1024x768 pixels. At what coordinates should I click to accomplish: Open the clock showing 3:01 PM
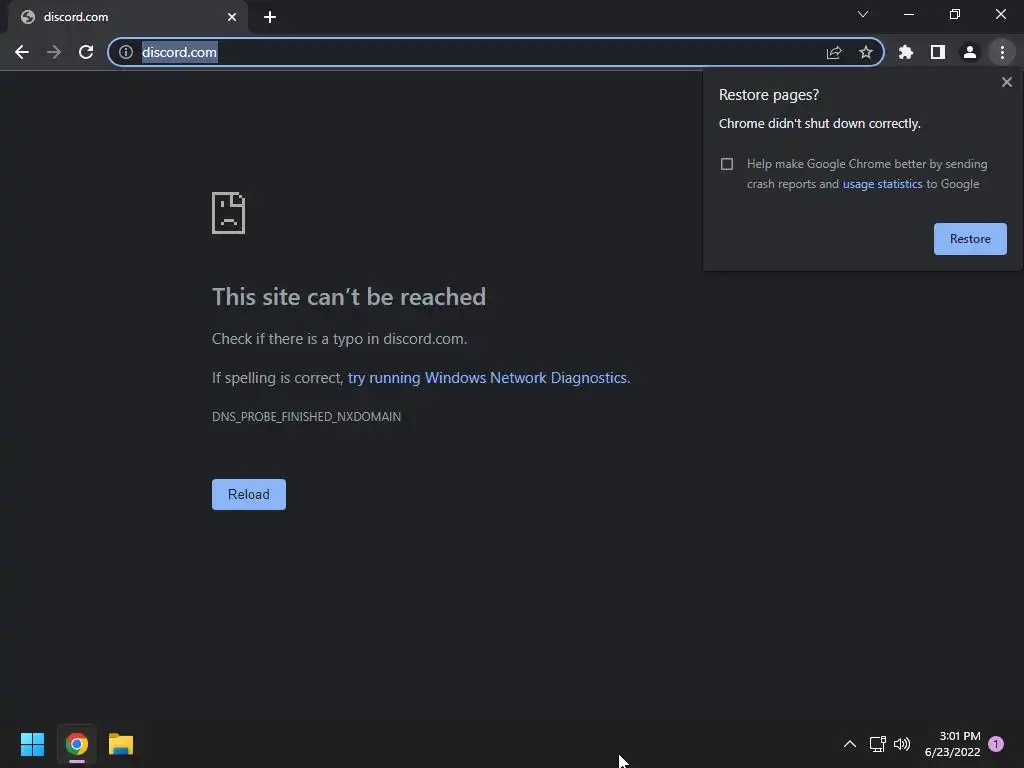tap(952, 744)
